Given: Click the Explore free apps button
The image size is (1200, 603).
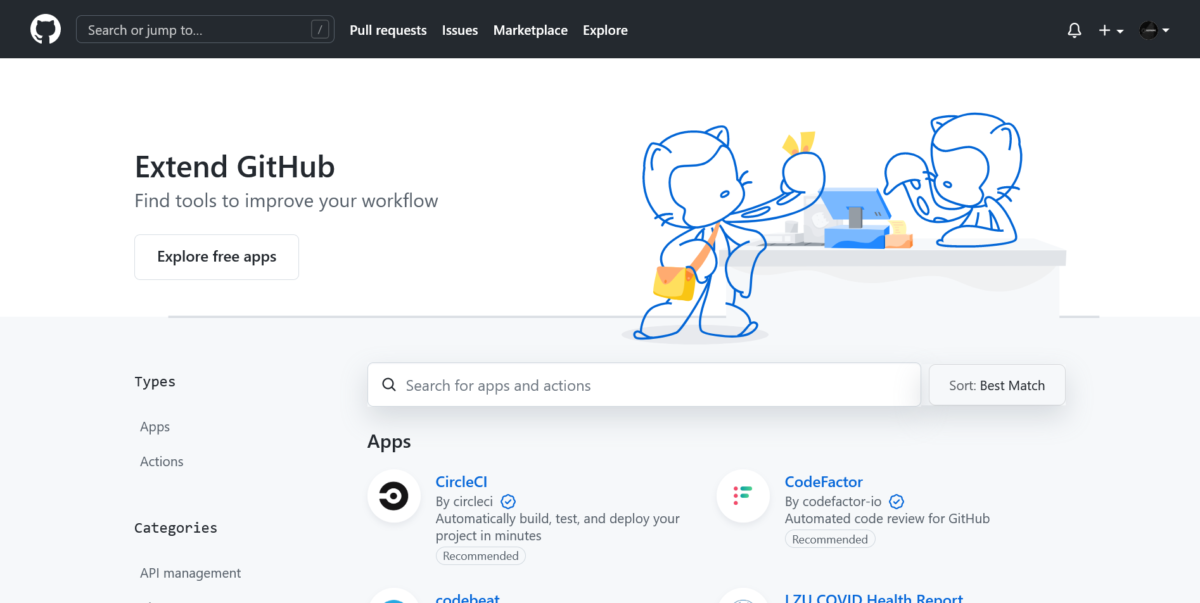Looking at the screenshot, I should coord(216,257).
